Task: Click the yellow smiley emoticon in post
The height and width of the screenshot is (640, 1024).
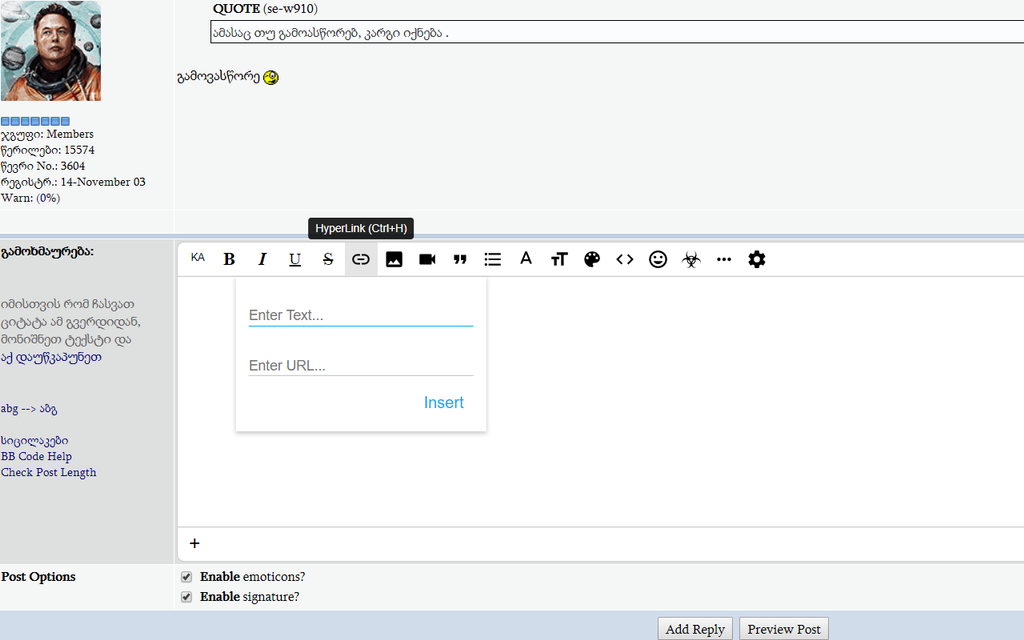Action: pos(271,78)
